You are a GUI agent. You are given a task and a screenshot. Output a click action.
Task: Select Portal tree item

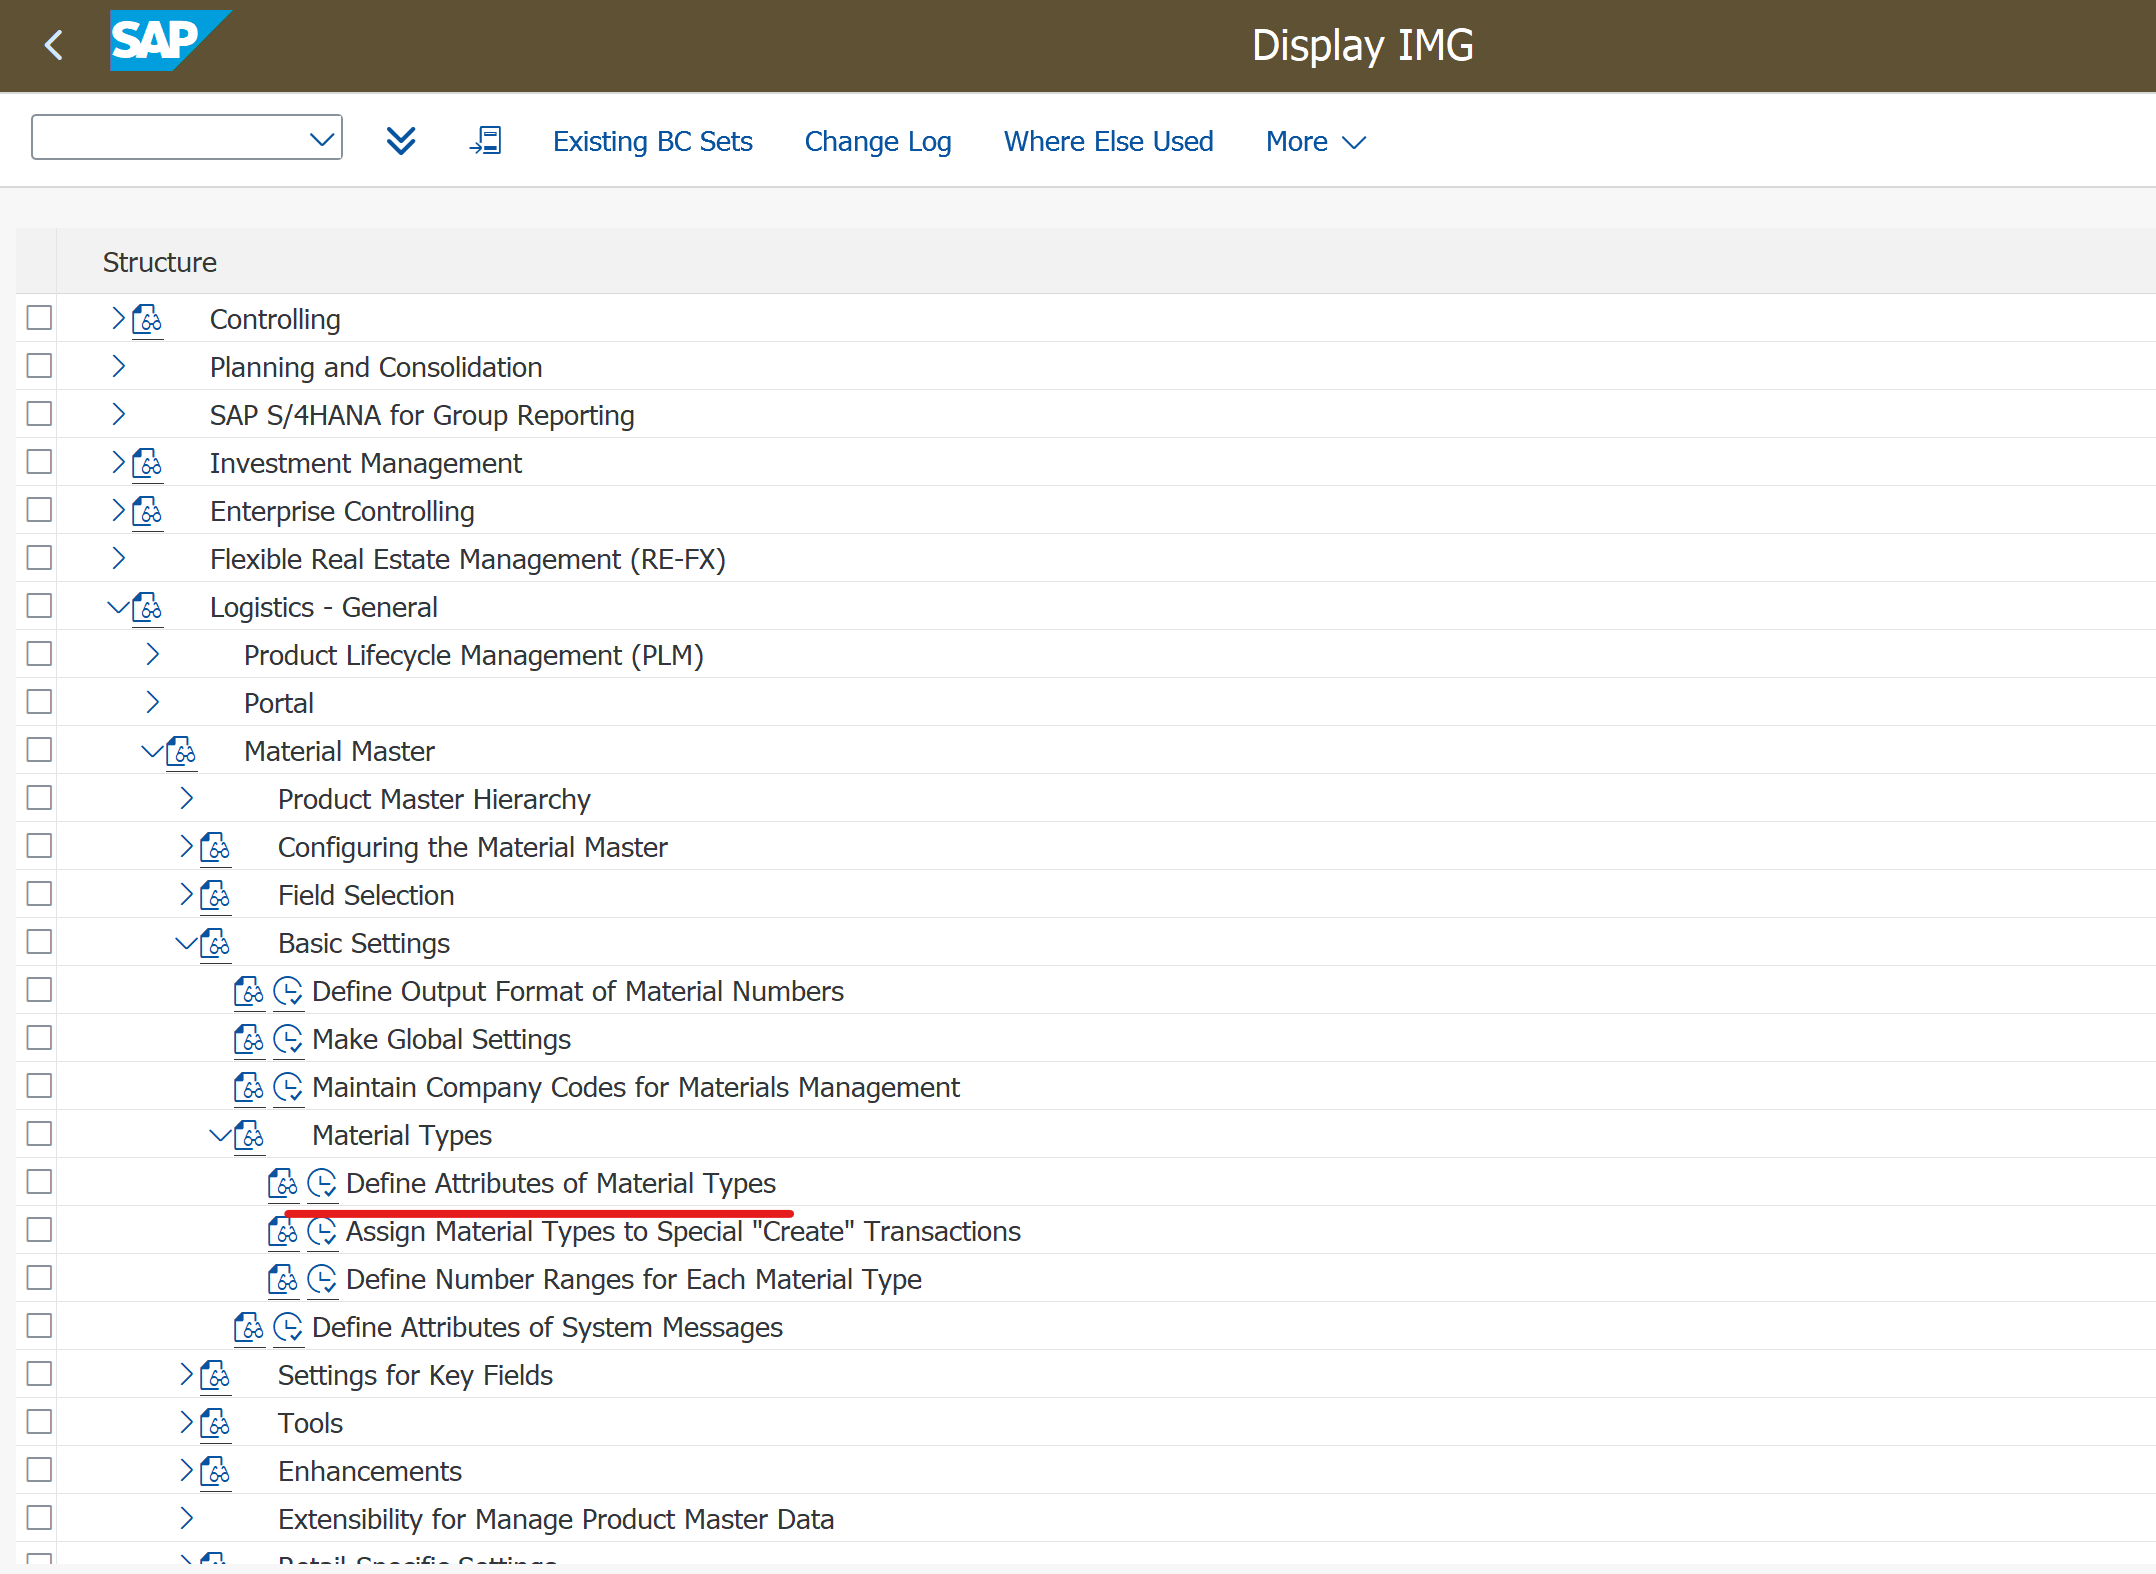click(x=279, y=704)
